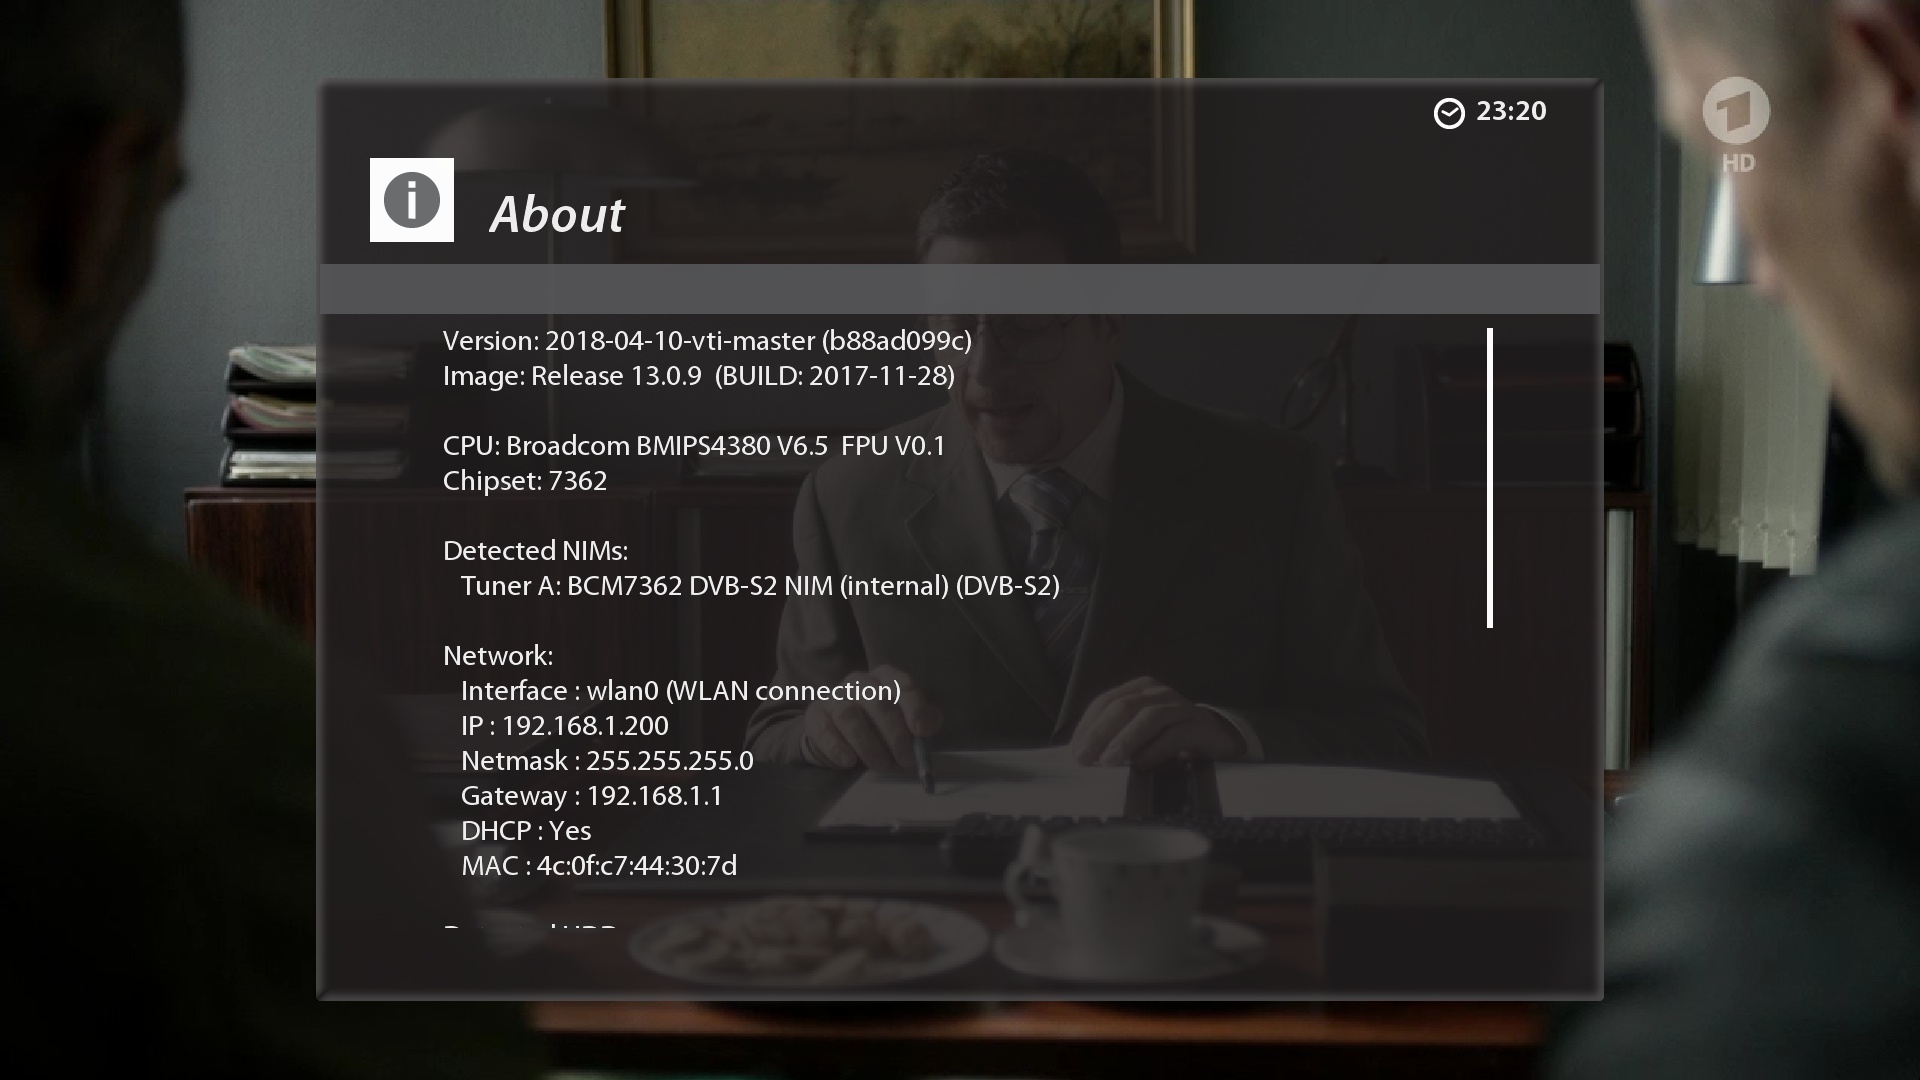Select the Tuner A BCM7362 DVB-S2 entry

[x=760, y=586]
